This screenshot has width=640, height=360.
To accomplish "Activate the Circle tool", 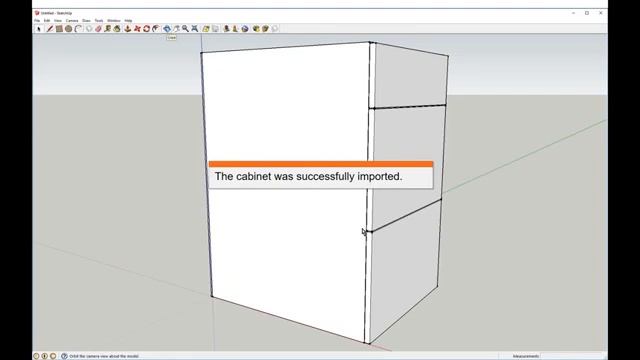I will pos(69,29).
